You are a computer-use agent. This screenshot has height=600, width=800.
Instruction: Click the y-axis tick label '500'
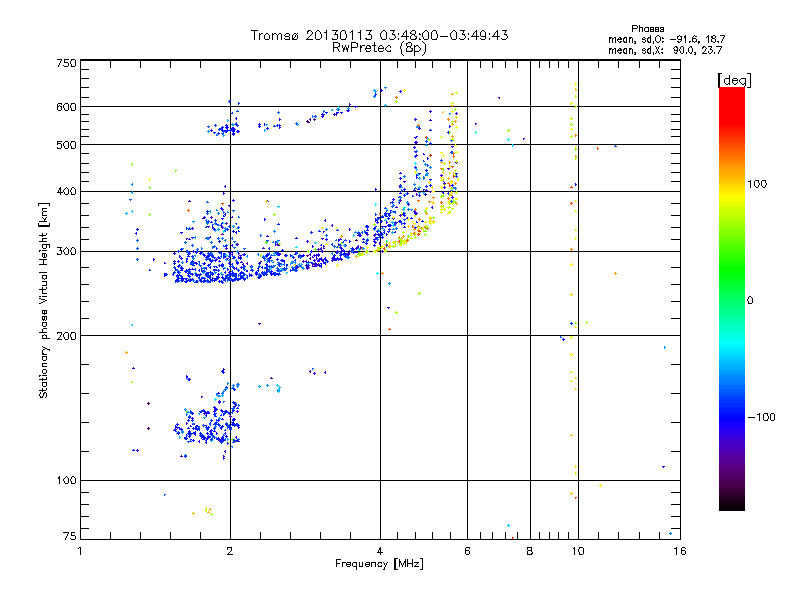pyautogui.click(x=66, y=145)
